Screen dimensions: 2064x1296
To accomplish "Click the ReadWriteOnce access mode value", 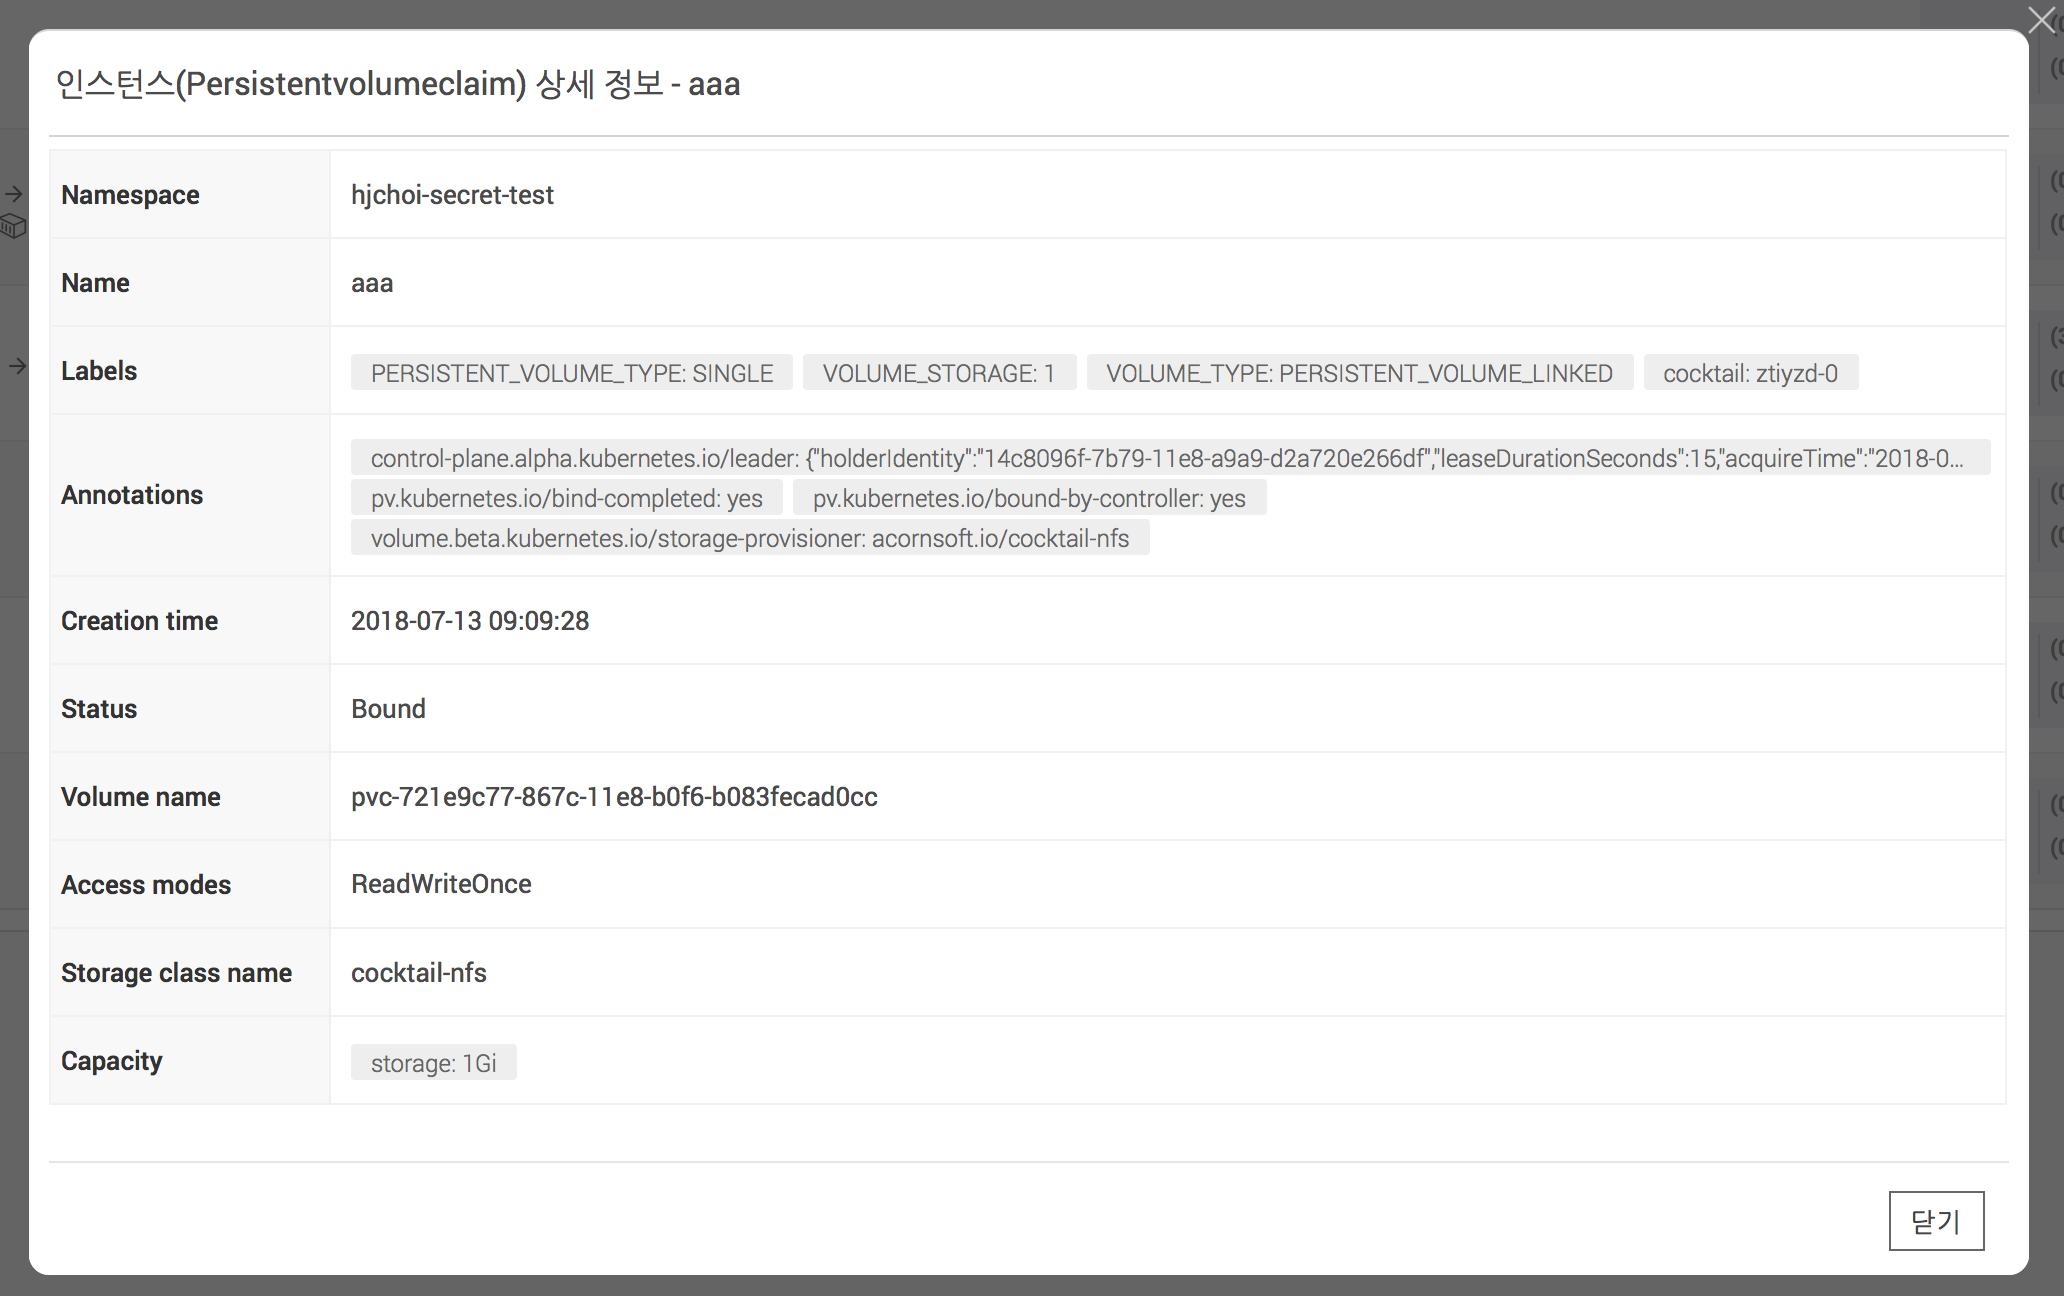I will (x=441, y=884).
